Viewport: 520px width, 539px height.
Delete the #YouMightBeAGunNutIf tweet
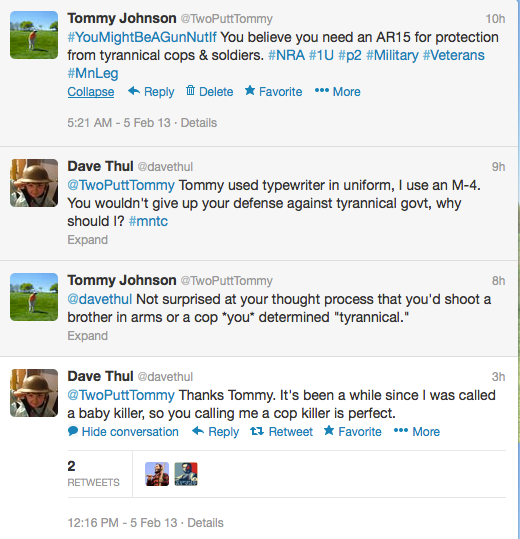point(209,92)
